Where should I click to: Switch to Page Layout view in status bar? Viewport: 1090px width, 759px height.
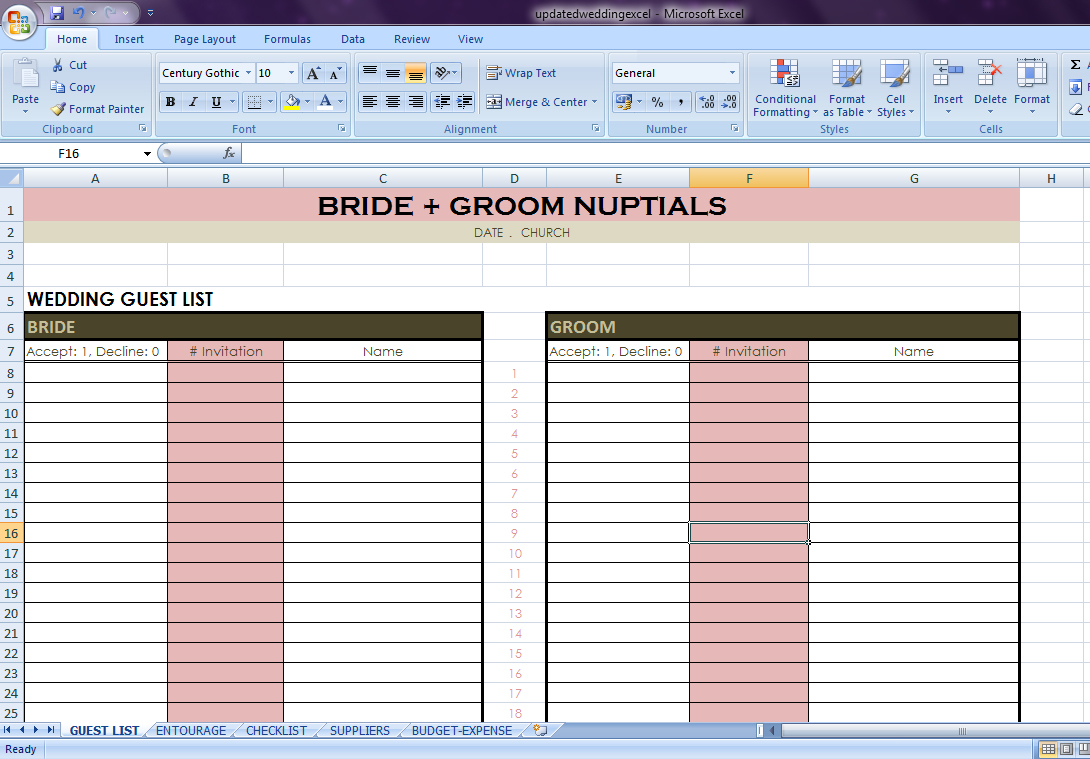pyautogui.click(x=1066, y=749)
